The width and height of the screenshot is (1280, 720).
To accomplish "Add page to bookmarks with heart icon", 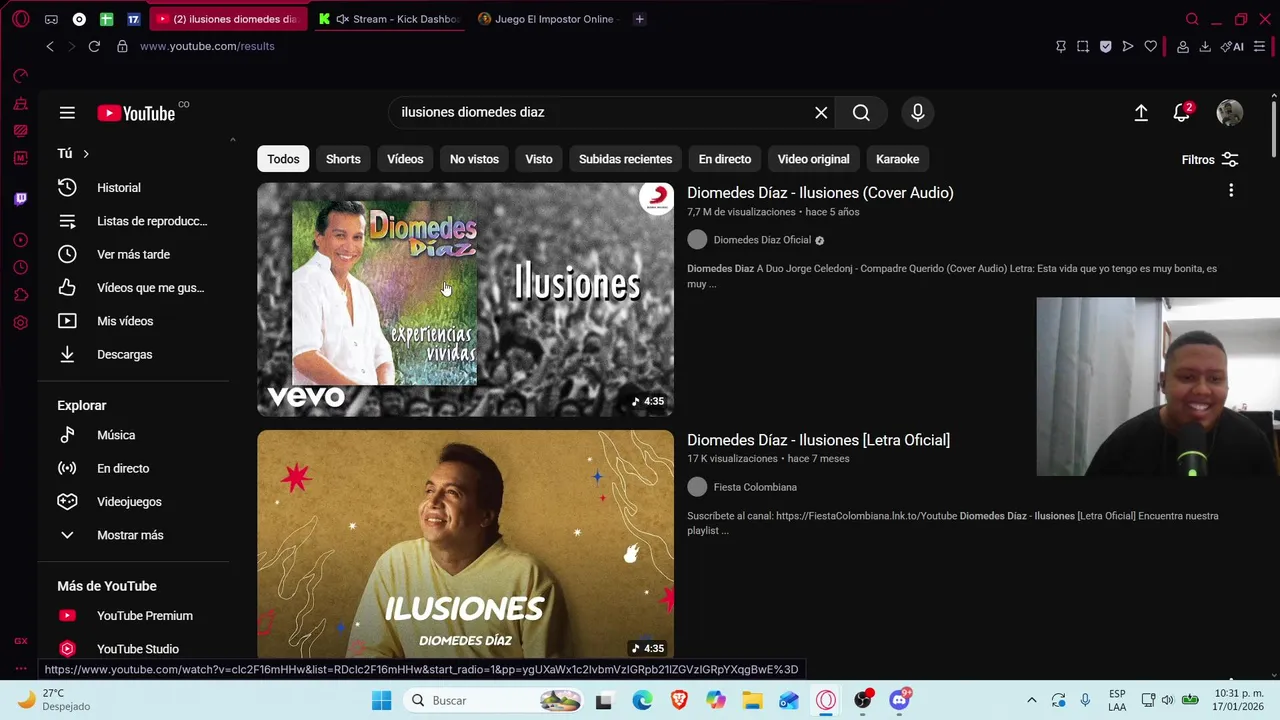I will click(x=1151, y=46).
